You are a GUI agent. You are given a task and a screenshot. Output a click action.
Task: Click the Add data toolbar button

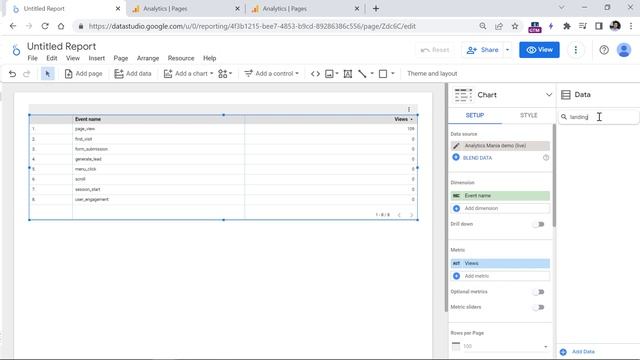[133, 74]
